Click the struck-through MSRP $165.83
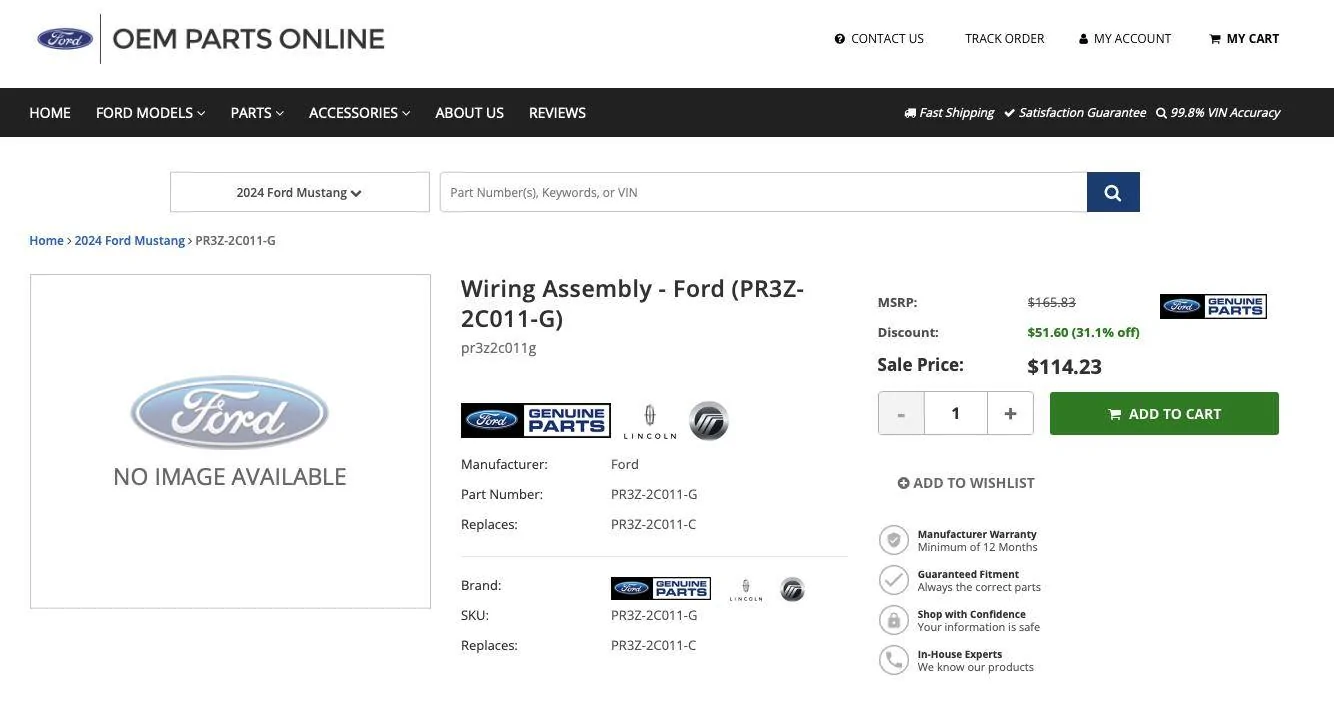 click(1052, 302)
